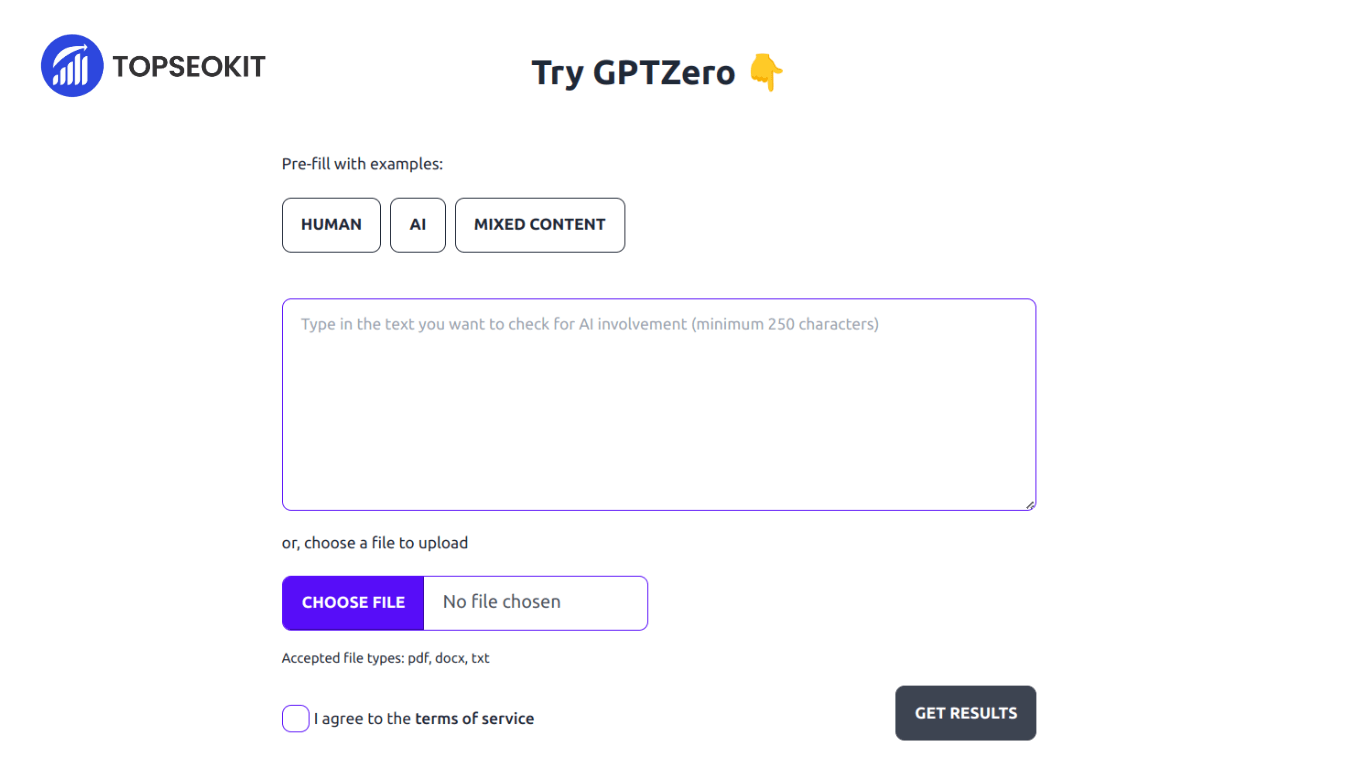The width and height of the screenshot is (1366, 768).
Task: Click the accepted file types note
Action: (x=385, y=658)
